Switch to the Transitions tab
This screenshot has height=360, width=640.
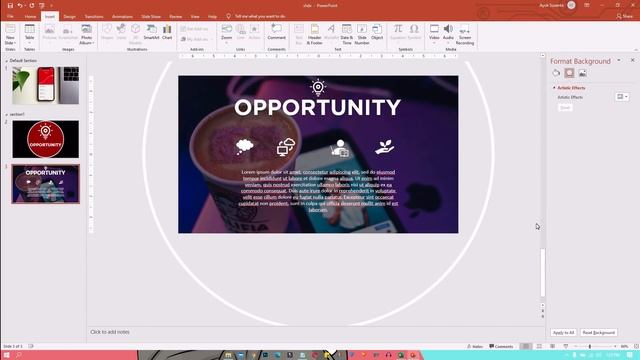[x=94, y=16]
